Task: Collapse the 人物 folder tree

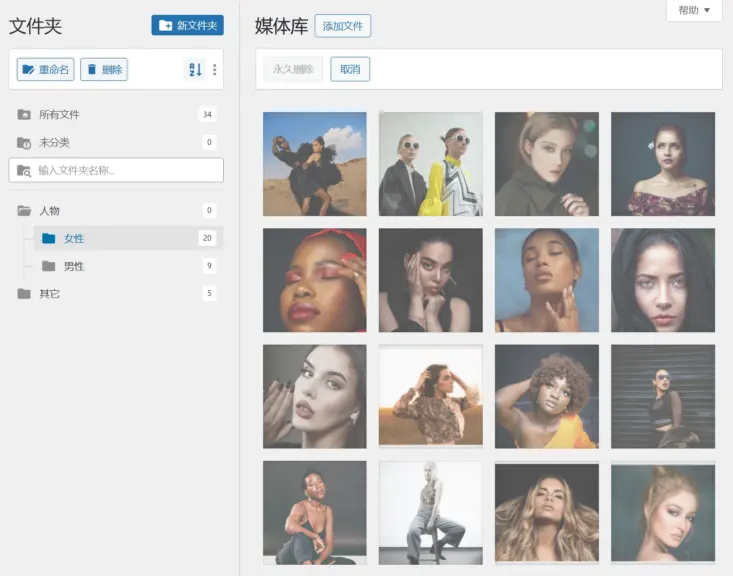Action: tap(24, 211)
